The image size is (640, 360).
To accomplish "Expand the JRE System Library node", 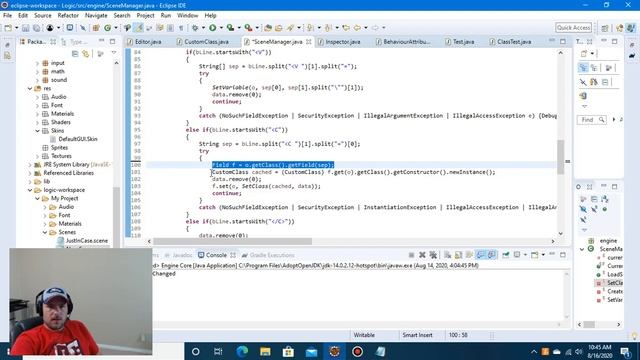I will click(x=30, y=164).
